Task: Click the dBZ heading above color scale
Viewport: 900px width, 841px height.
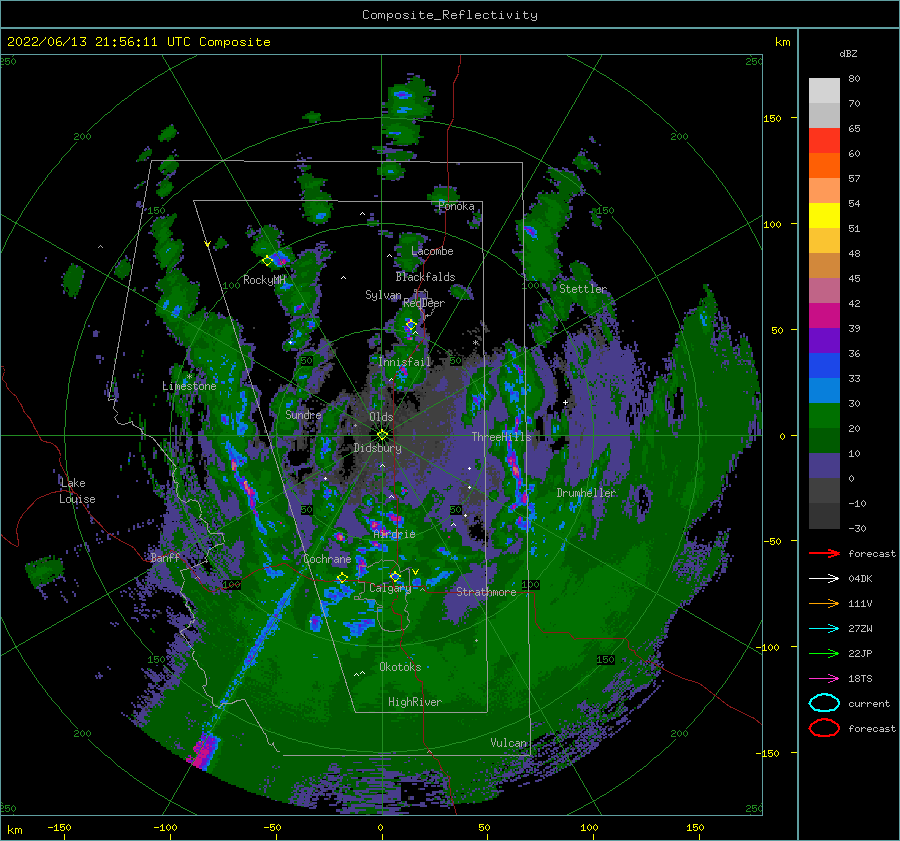Action: [x=848, y=53]
